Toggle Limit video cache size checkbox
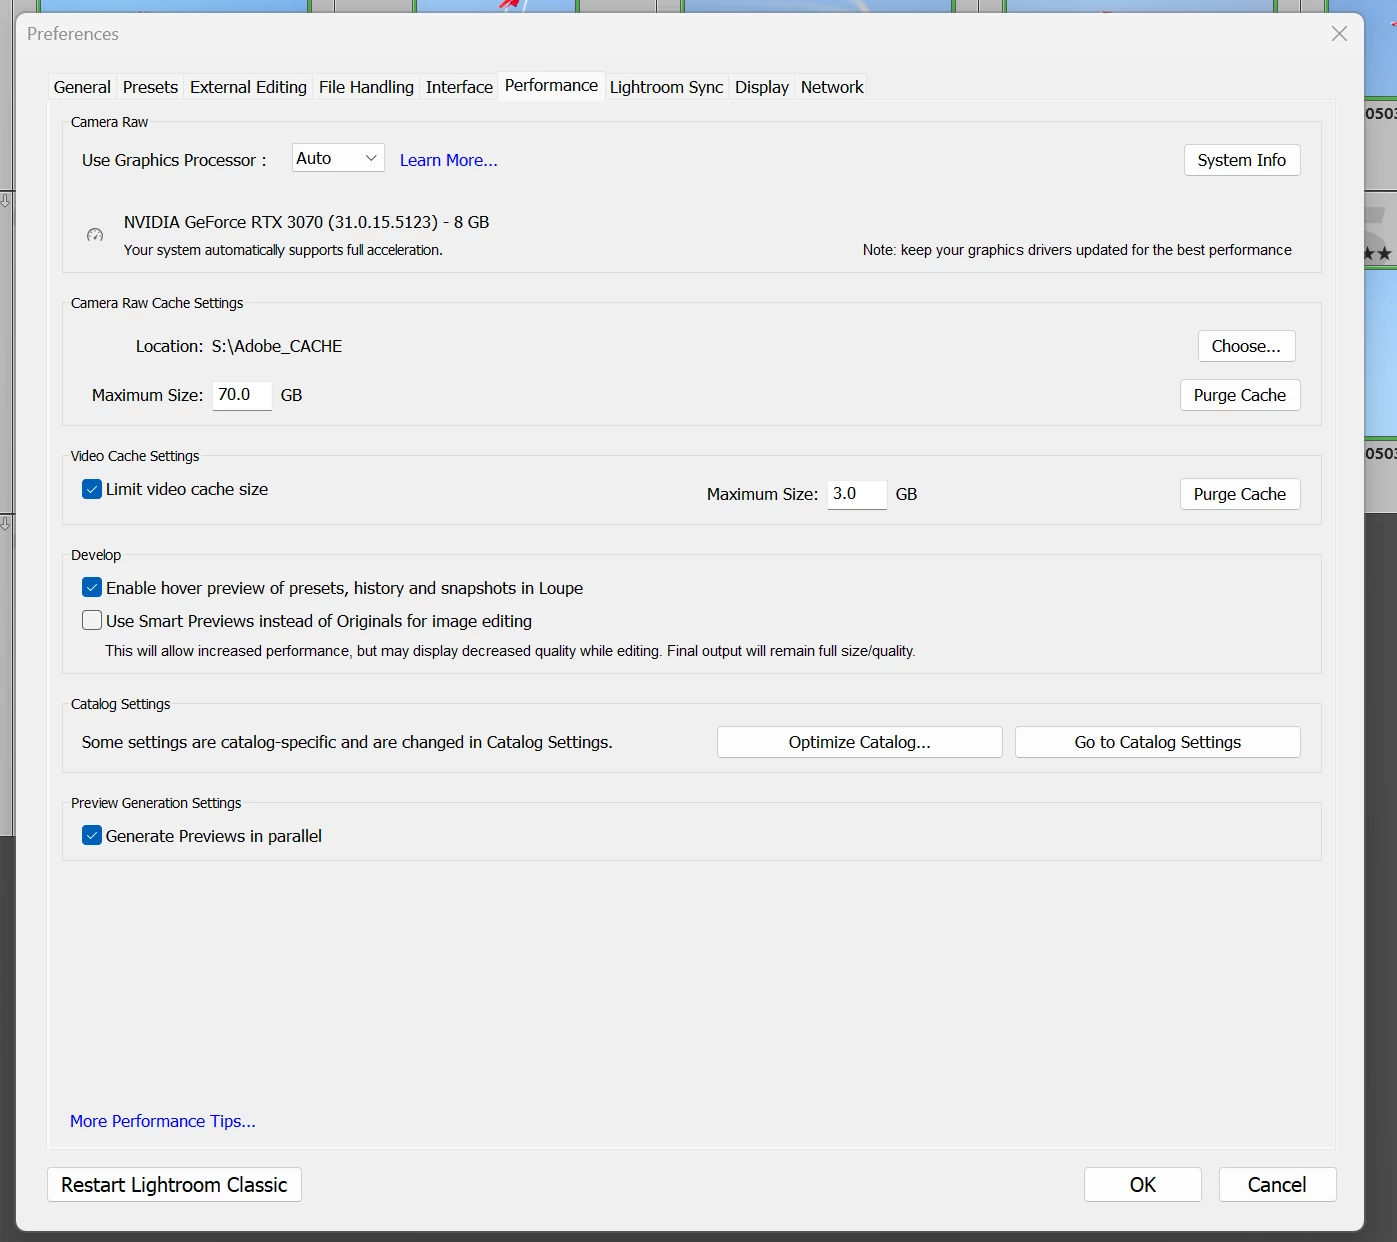 pos(92,489)
